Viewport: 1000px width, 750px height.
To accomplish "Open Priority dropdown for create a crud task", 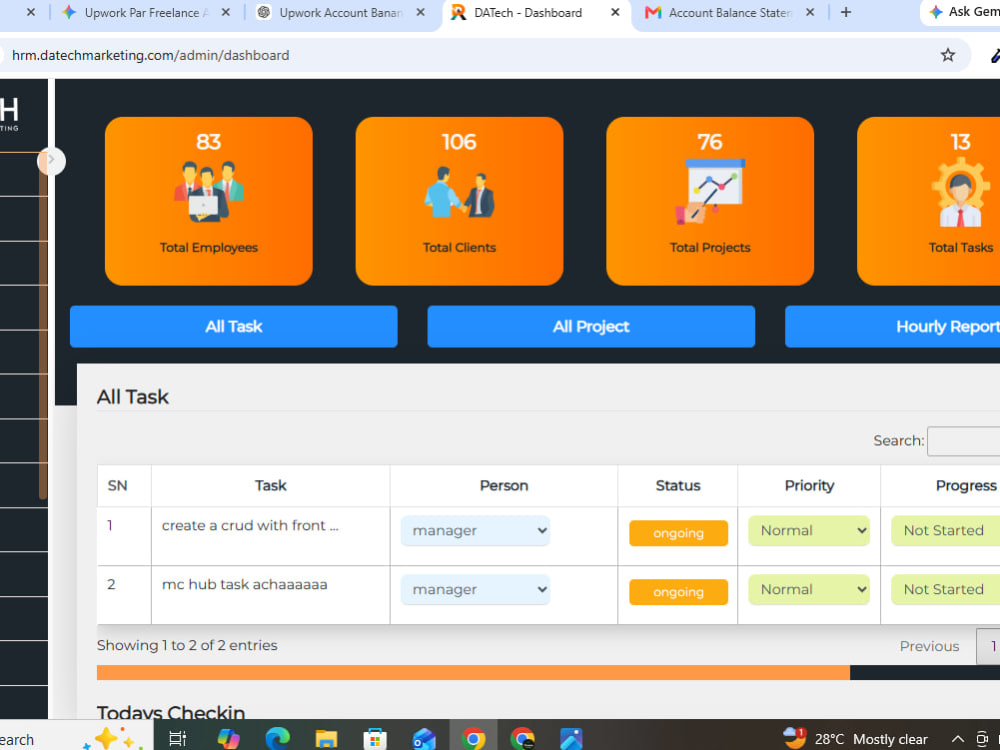I will 809,531.
